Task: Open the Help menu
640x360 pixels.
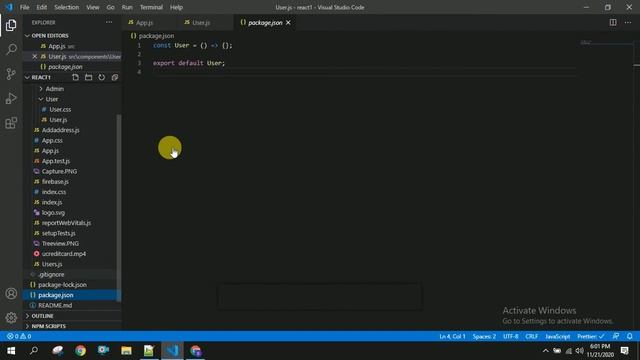Action: click(x=176, y=7)
